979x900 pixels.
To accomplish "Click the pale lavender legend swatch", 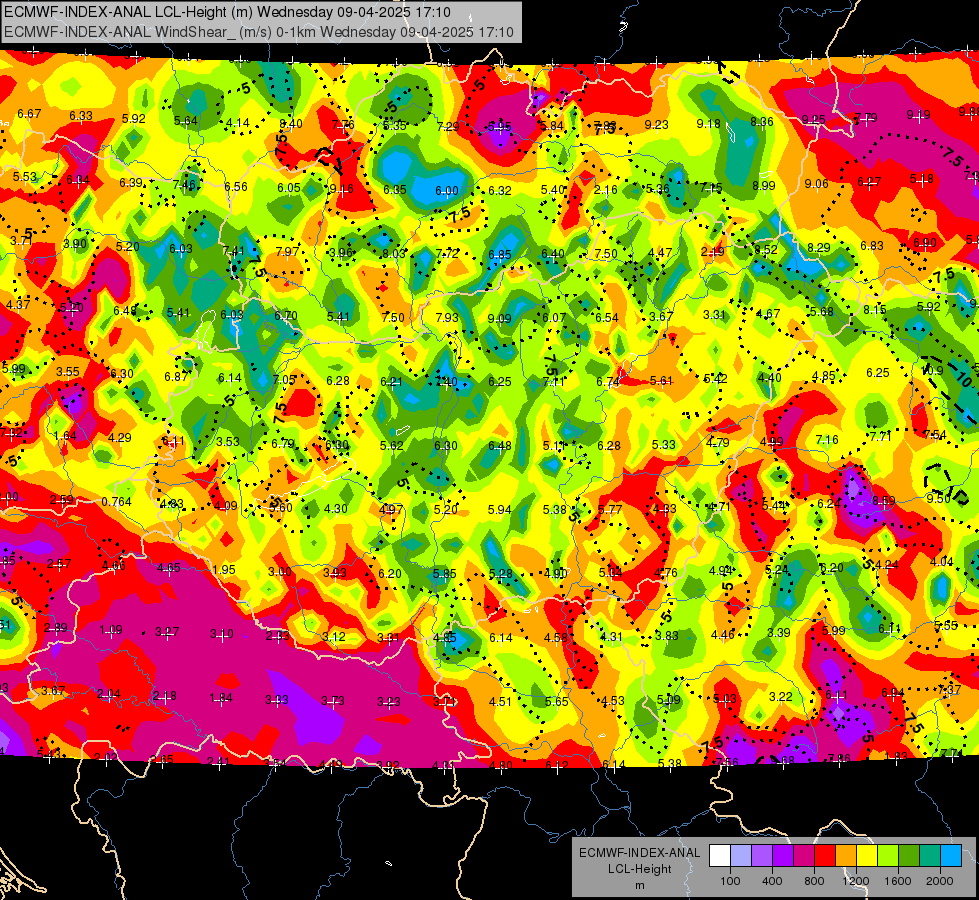I will click(x=740, y=856).
